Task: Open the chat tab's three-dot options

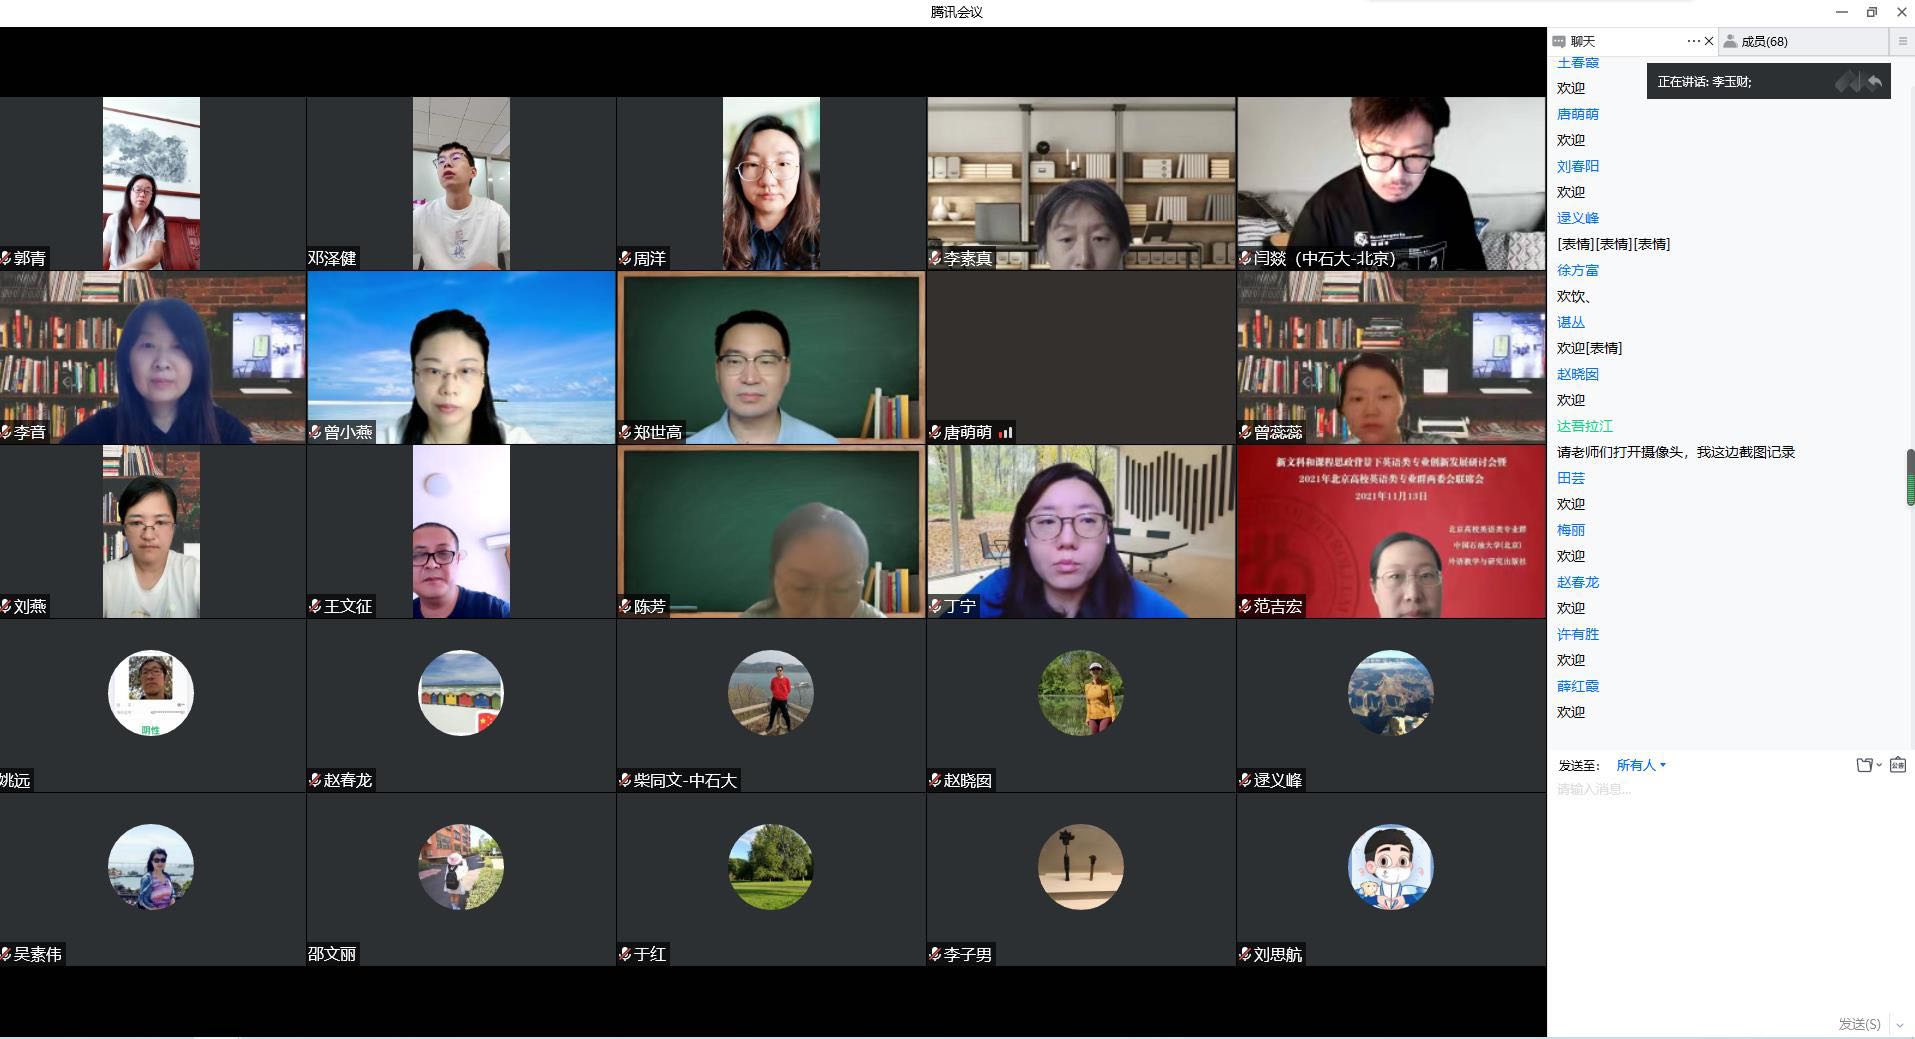Action: (1693, 41)
